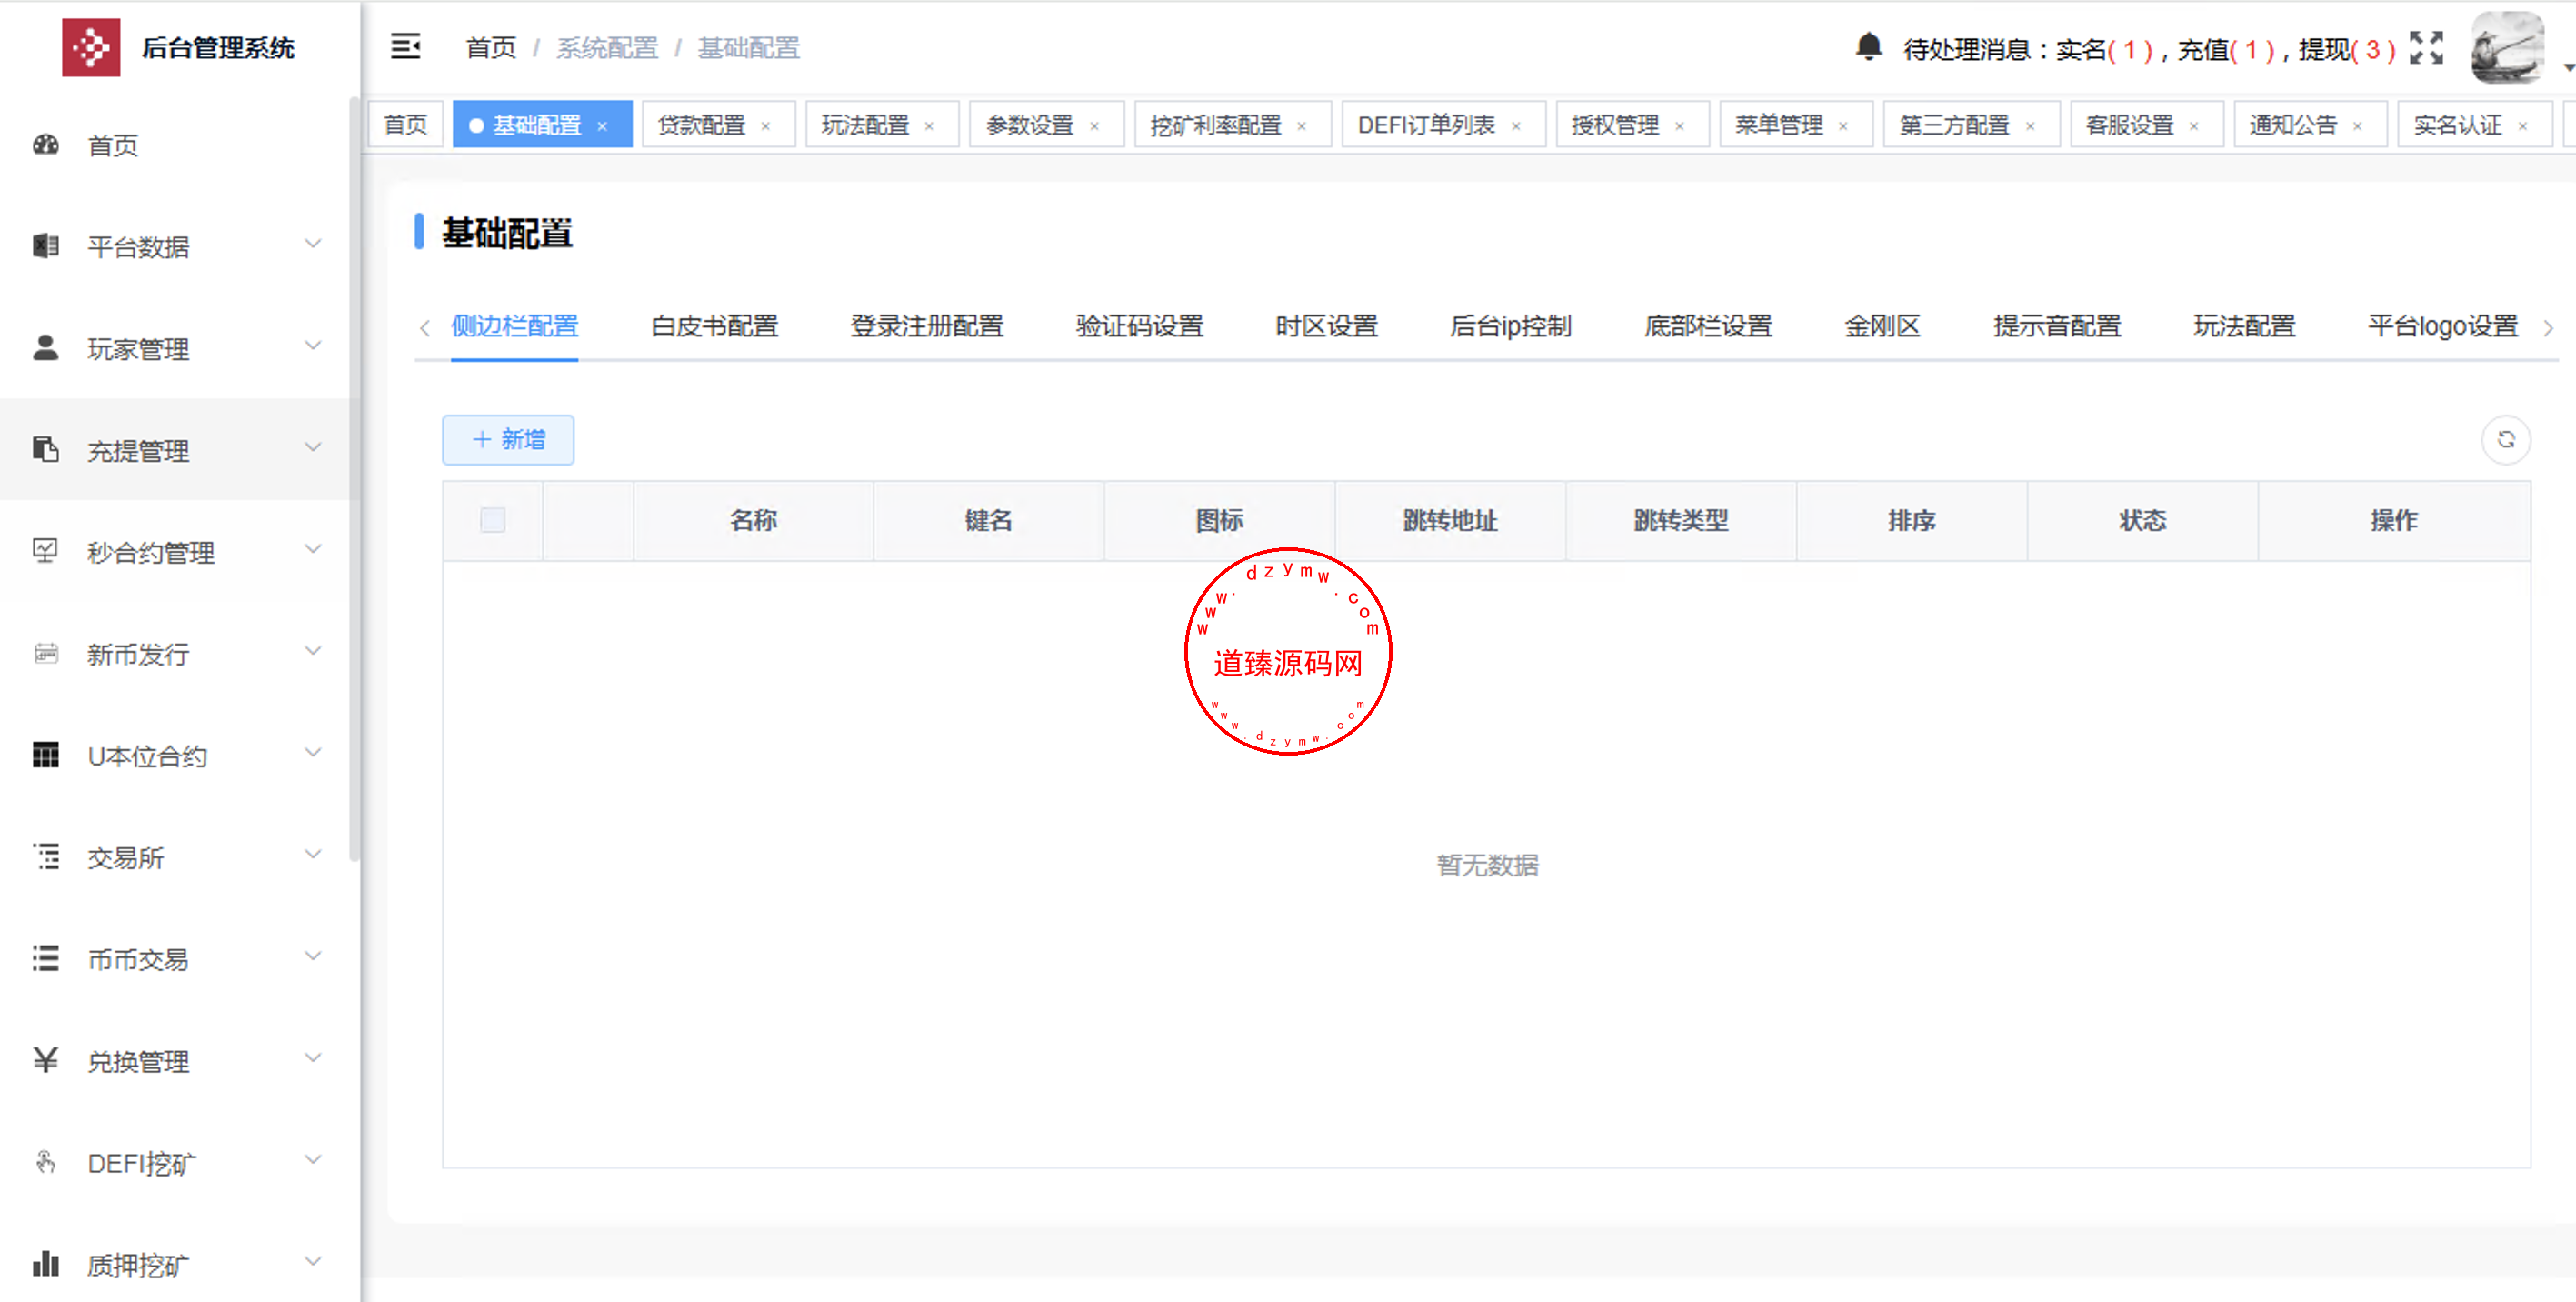Open the 金刚区 tab
2576x1302 pixels.
[x=1882, y=326]
